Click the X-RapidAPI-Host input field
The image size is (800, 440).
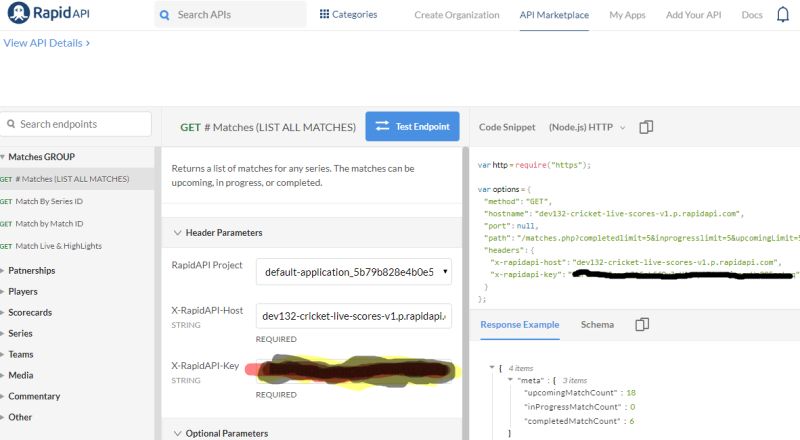(x=354, y=316)
